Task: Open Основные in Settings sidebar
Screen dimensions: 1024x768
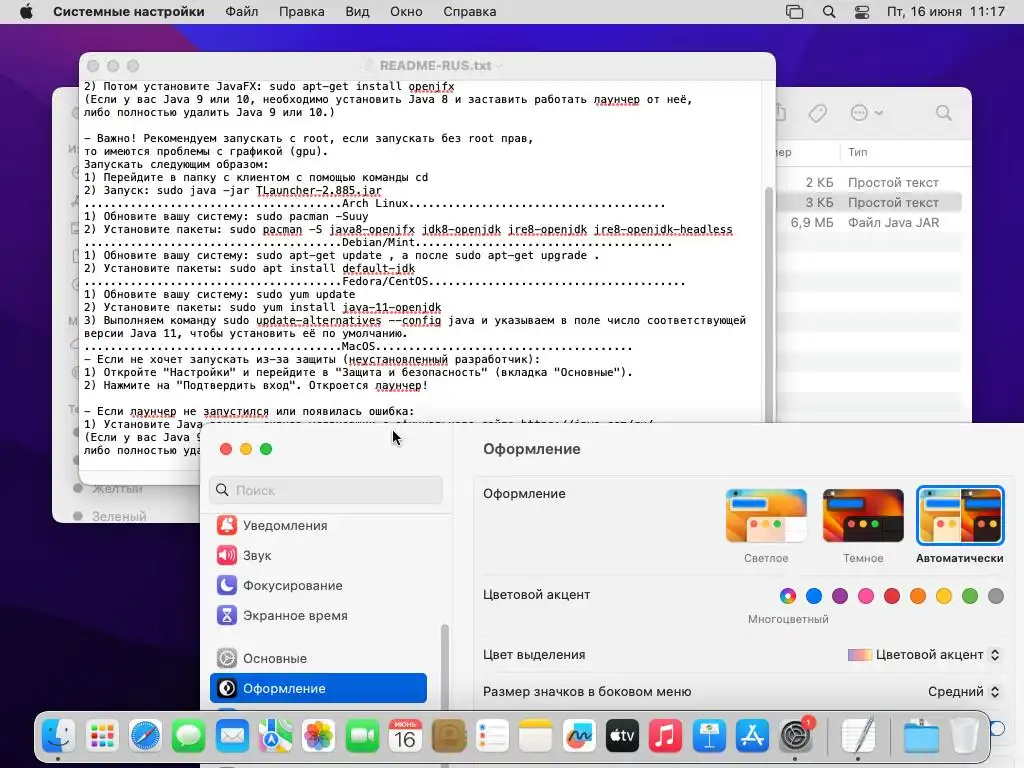Action: (319, 658)
